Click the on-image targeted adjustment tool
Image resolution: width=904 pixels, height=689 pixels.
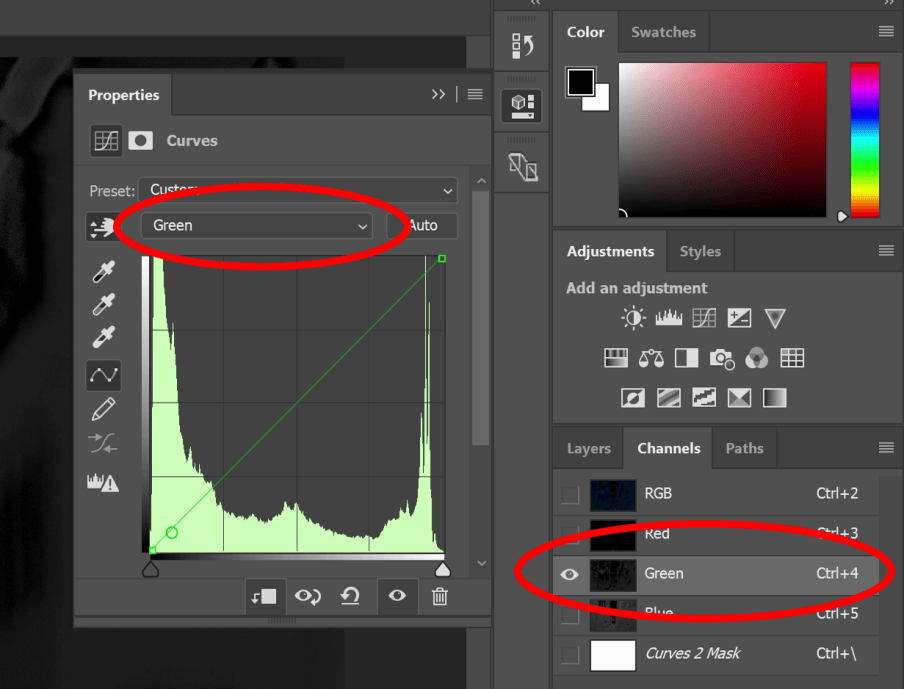pyautogui.click(x=102, y=227)
